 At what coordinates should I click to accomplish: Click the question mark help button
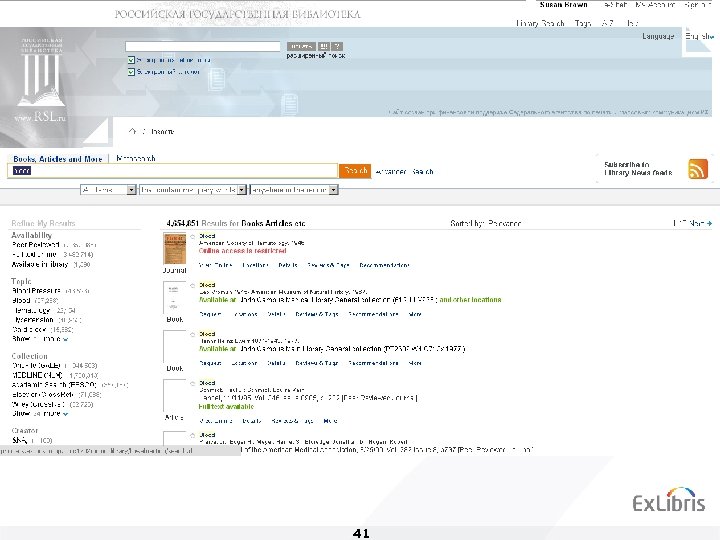point(337,46)
